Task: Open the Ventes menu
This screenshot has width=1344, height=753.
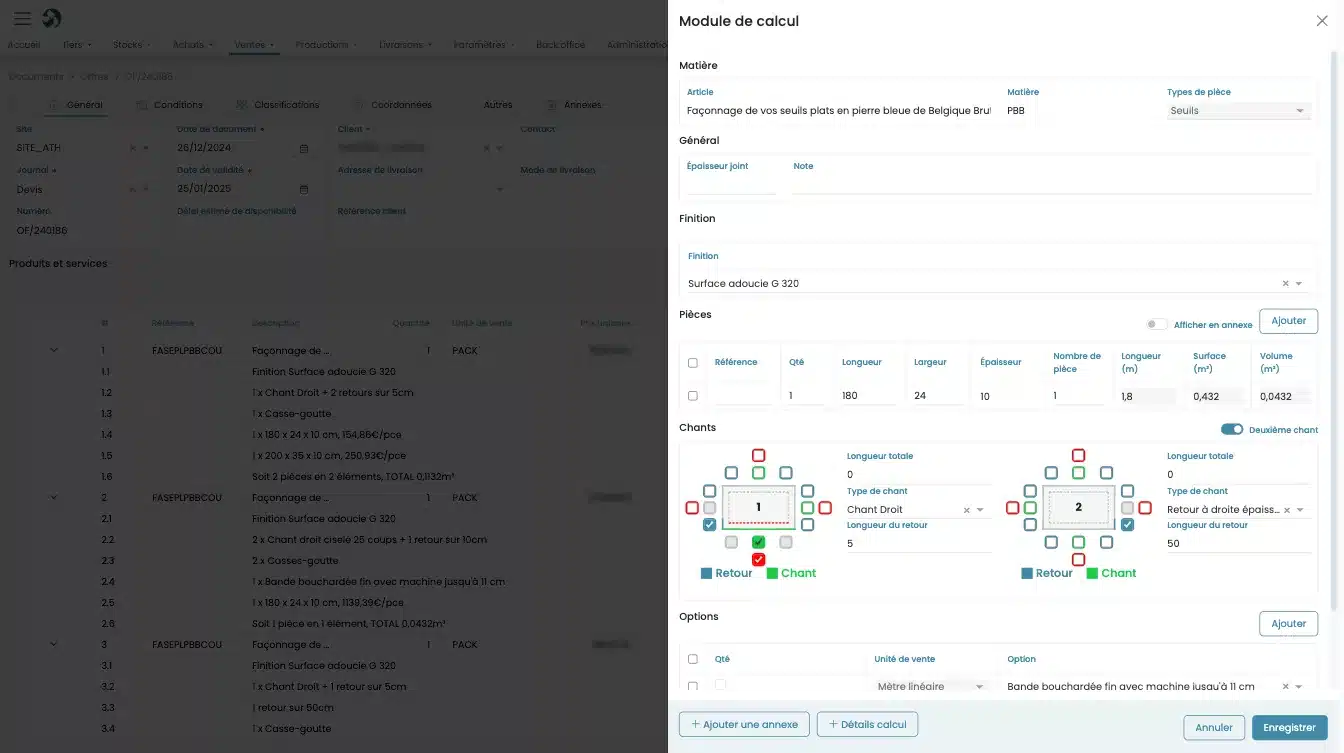Action: click(254, 45)
